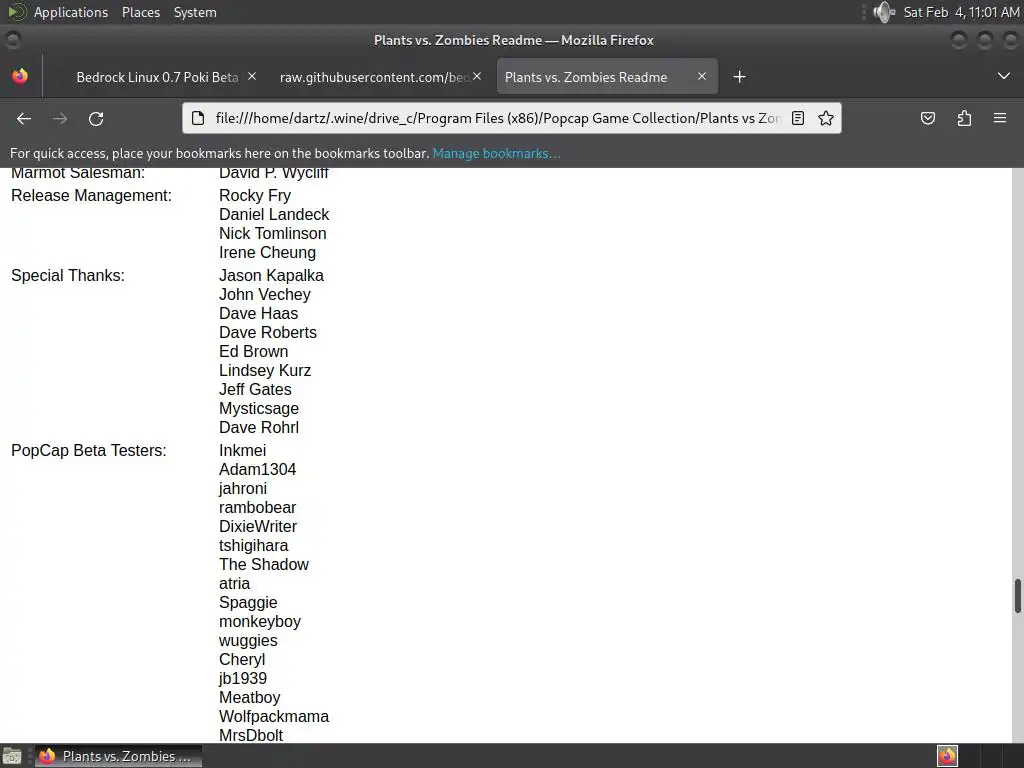Click the name Nick Tomlinson
Viewport: 1024px width, 768px height.
point(272,233)
